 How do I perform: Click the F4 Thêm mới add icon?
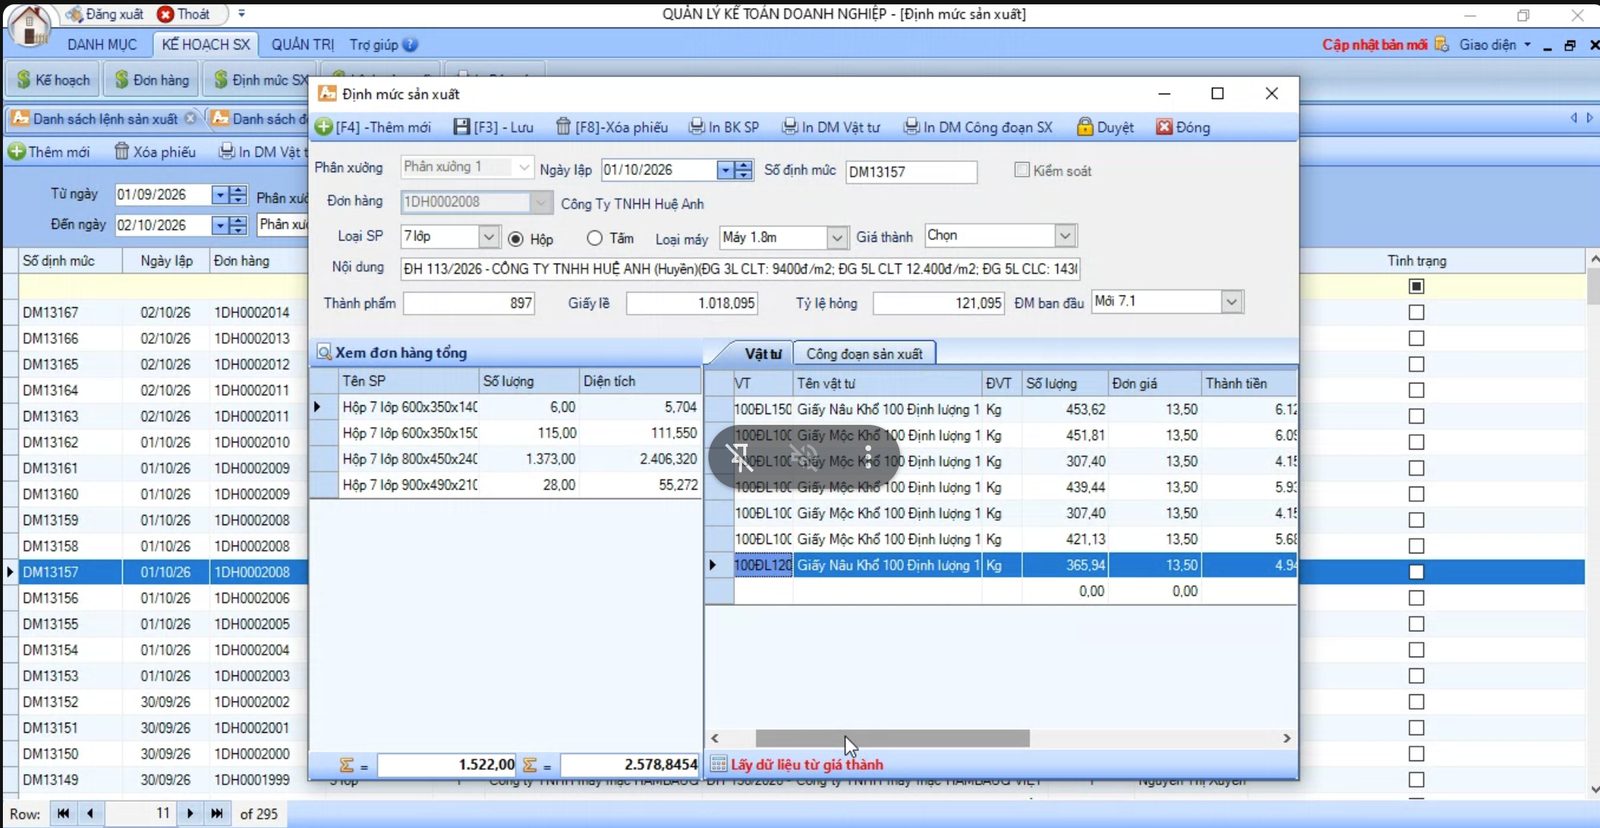[324, 127]
